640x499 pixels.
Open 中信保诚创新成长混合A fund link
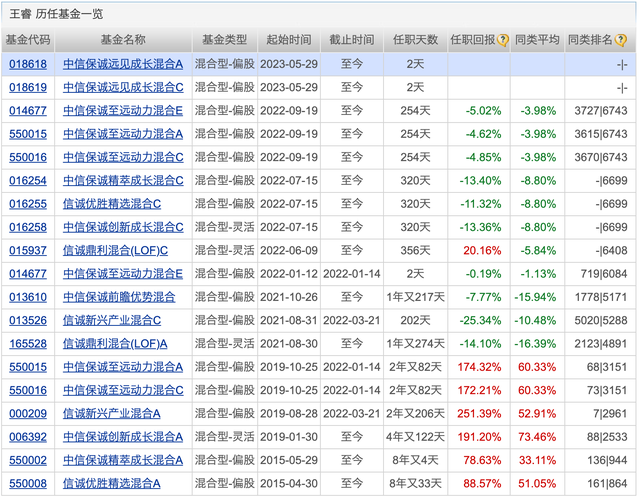(x=123, y=437)
